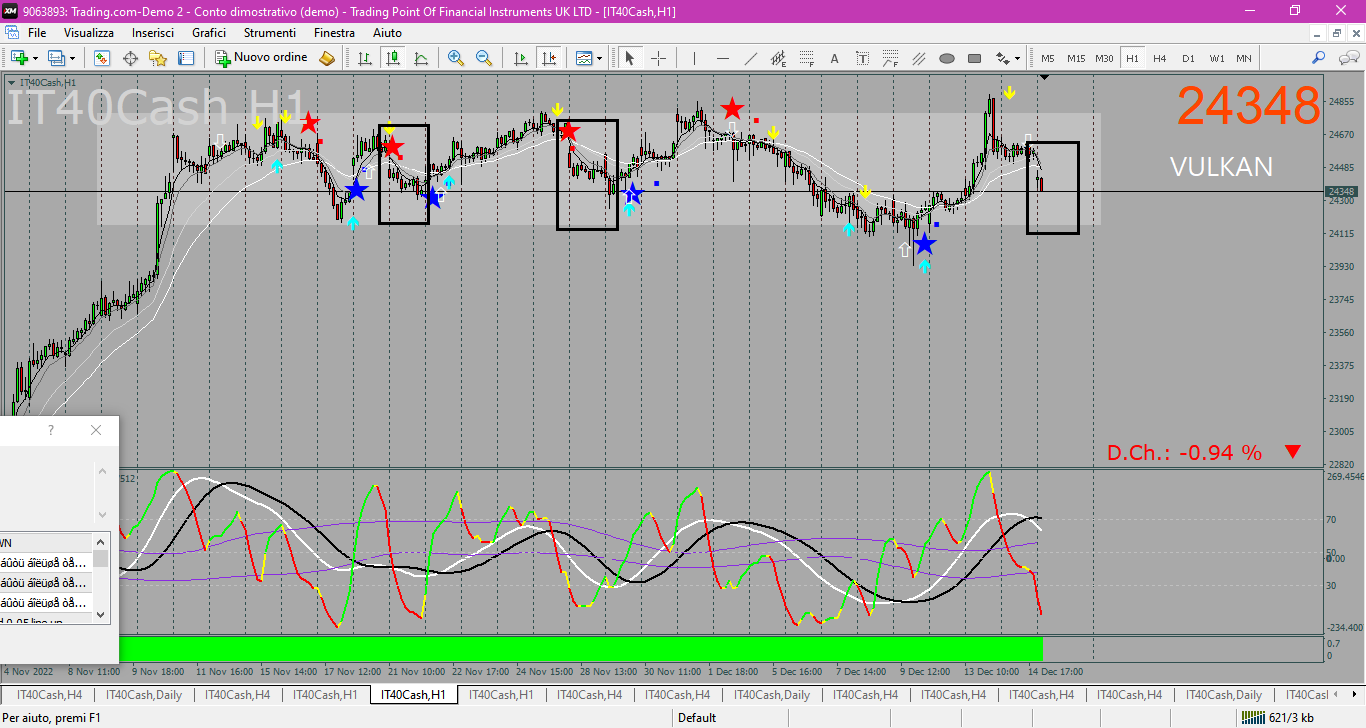
Task: Click the Default profile status bar entry
Action: click(697, 717)
